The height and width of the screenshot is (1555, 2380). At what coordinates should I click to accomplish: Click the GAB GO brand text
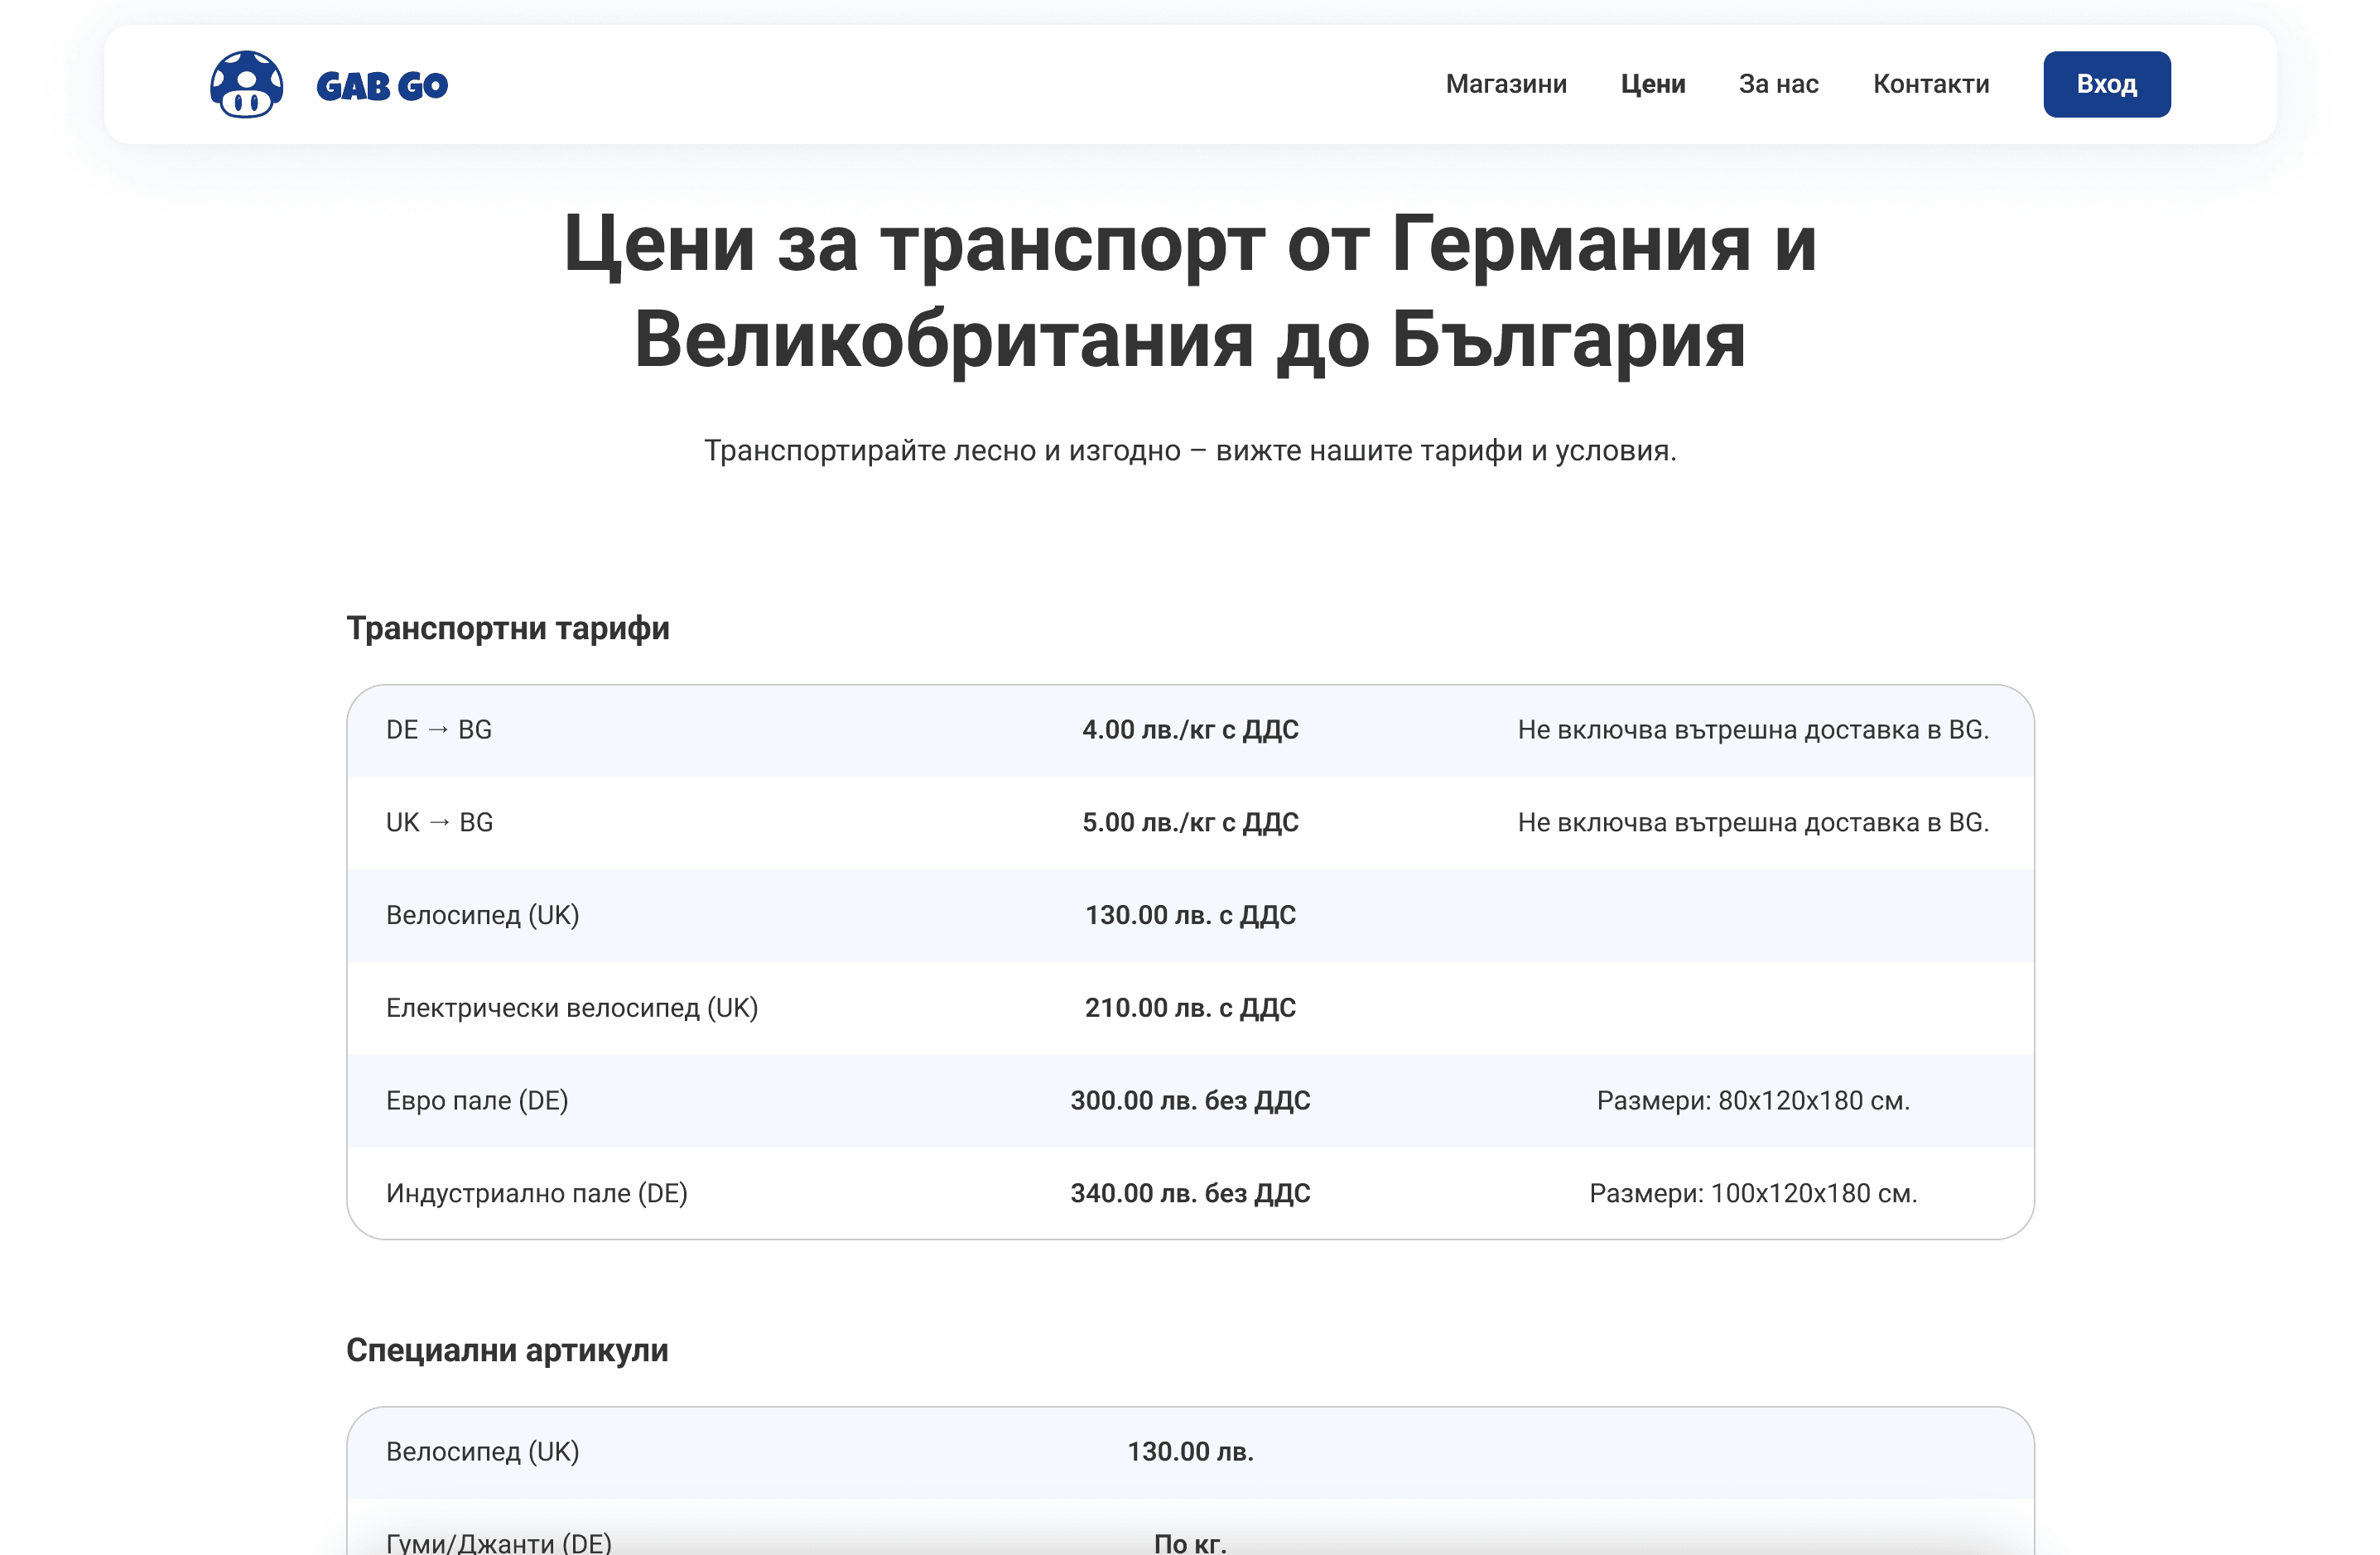[382, 86]
